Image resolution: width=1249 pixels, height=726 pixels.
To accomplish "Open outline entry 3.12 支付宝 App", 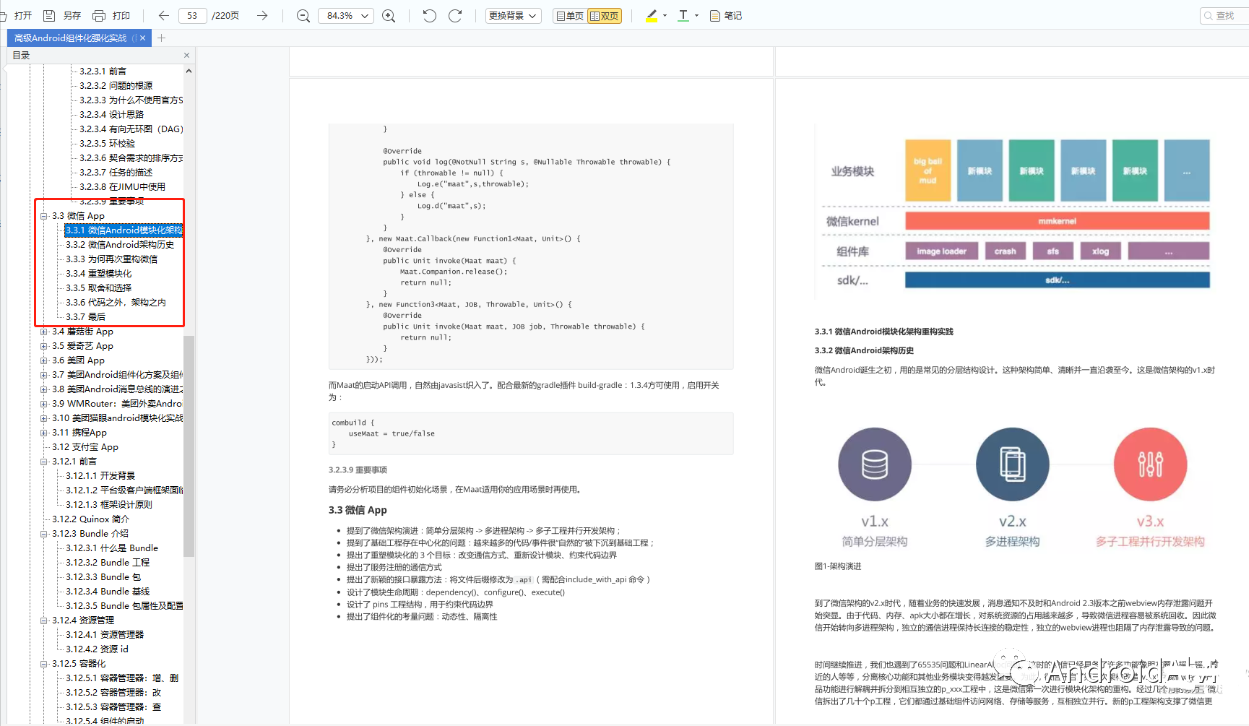I will 85,447.
